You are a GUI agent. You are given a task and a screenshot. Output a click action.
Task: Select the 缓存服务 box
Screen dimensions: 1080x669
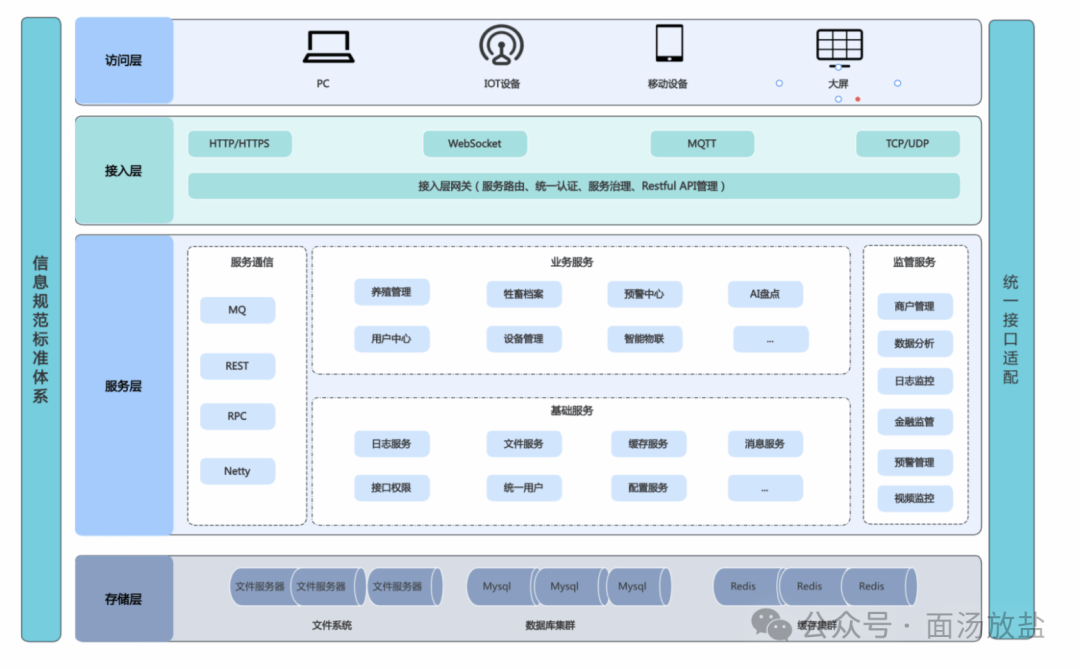pos(648,444)
